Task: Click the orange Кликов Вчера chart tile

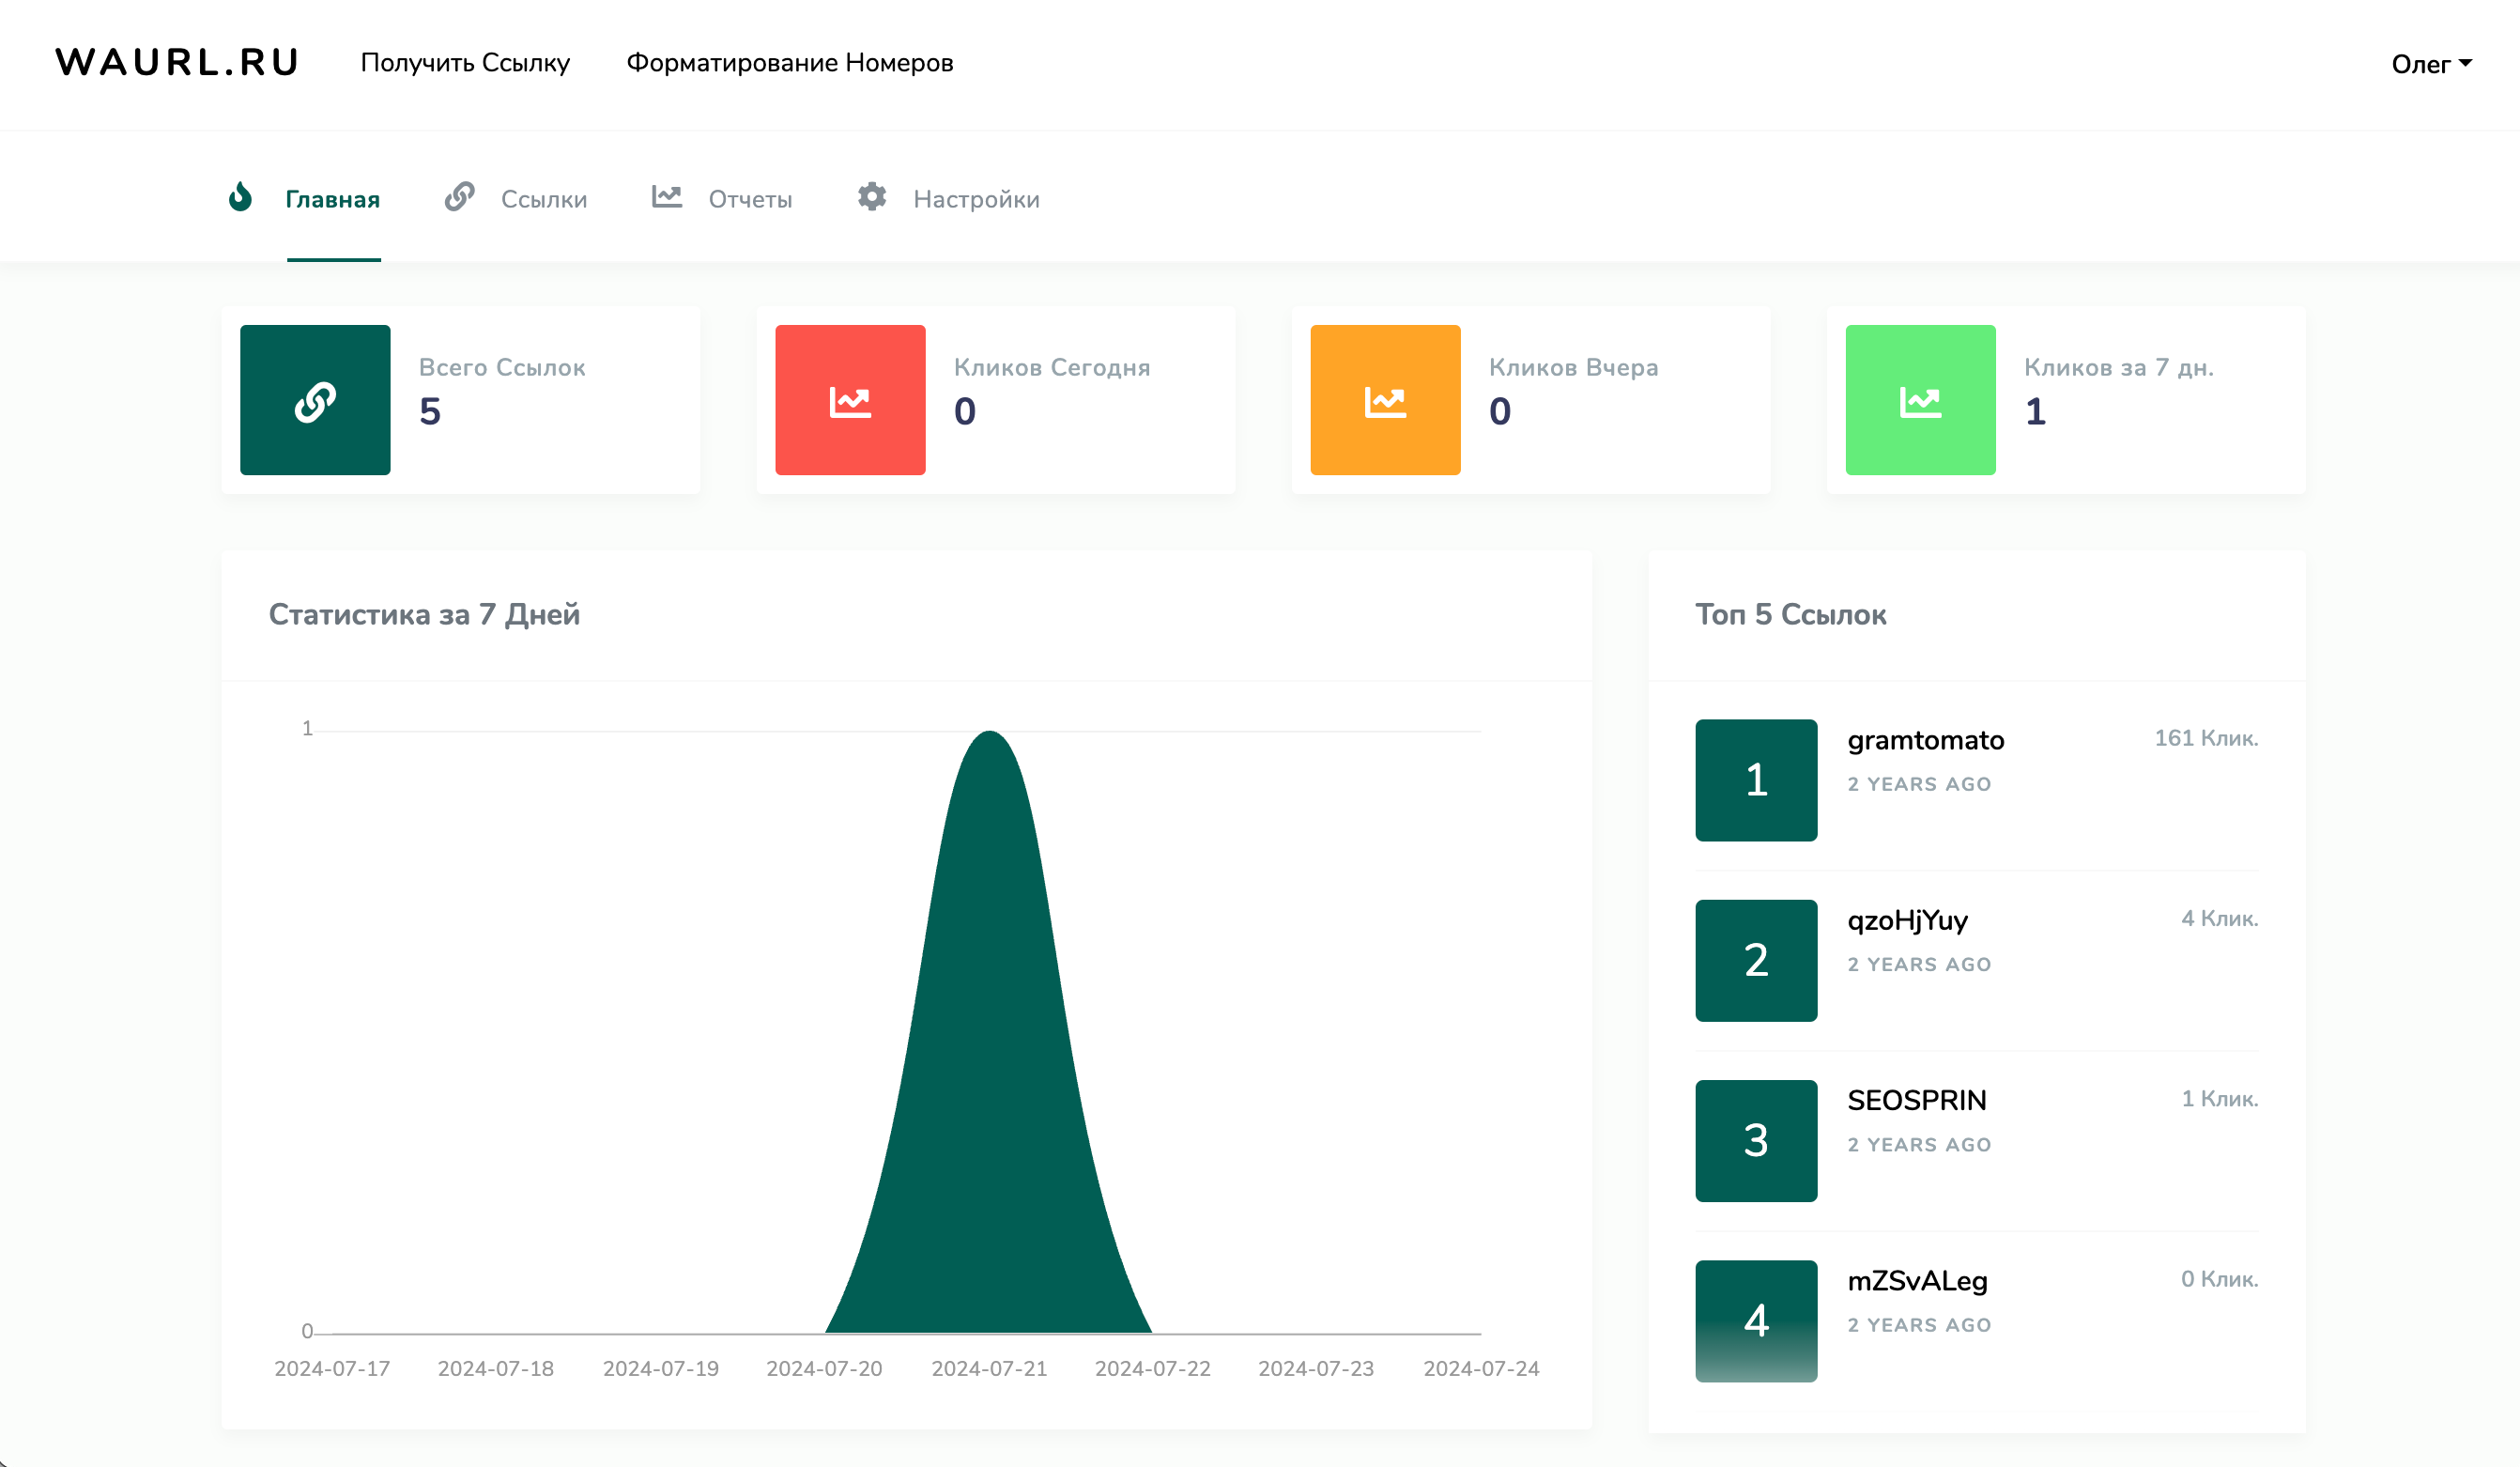Action: point(1385,400)
